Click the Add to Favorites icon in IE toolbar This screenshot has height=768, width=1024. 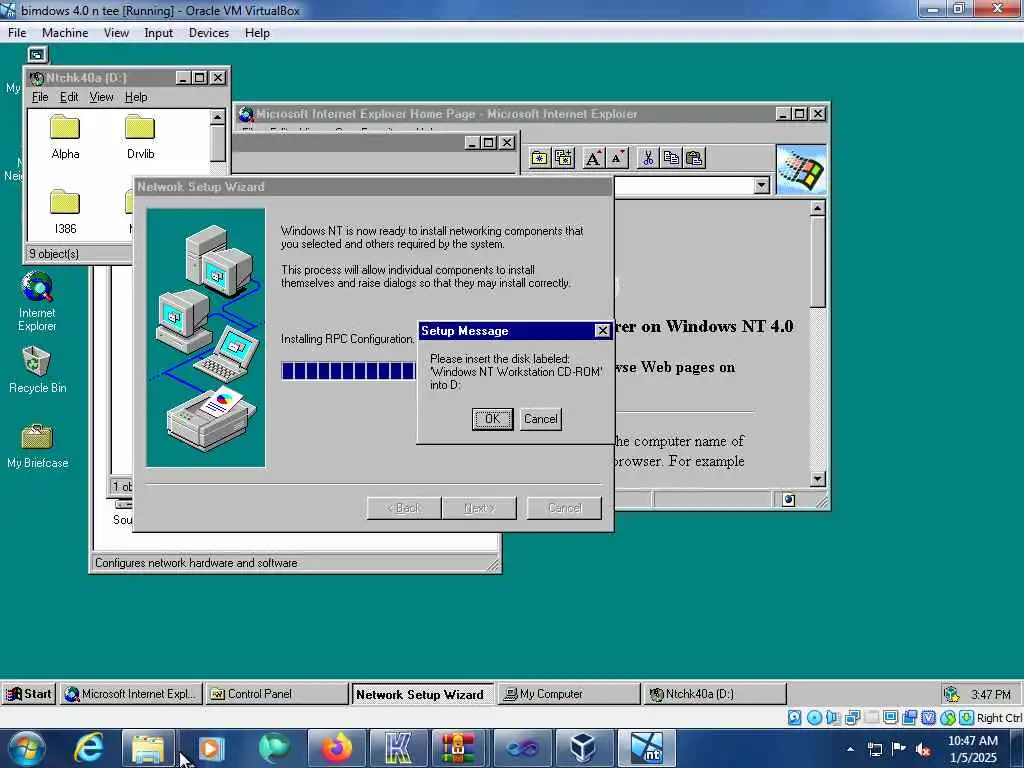[x=564, y=158]
